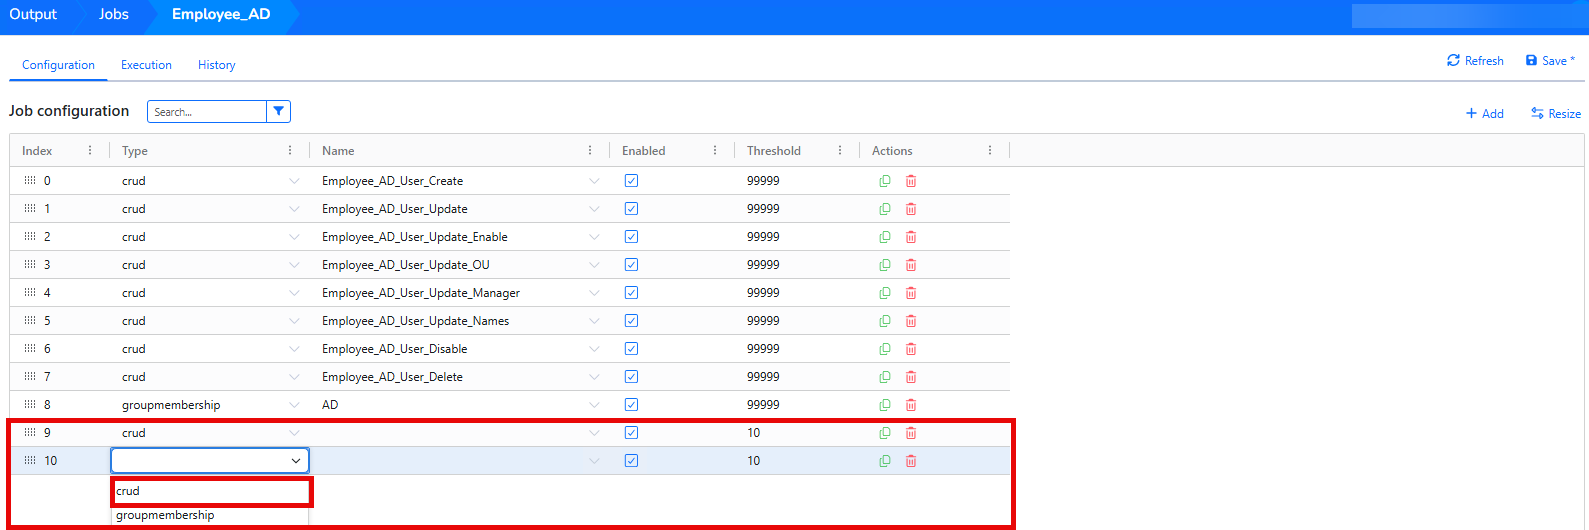The height and width of the screenshot is (530, 1589).
Task: Click the Refresh button
Action: click(x=1475, y=61)
